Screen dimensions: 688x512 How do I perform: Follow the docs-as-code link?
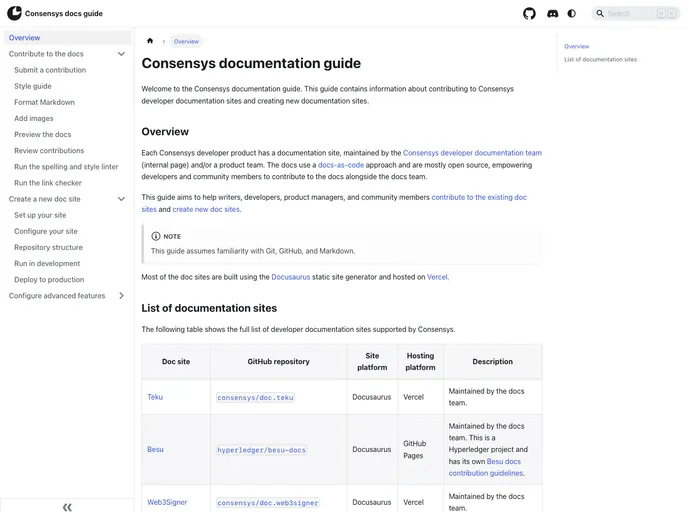pyautogui.click(x=341, y=165)
